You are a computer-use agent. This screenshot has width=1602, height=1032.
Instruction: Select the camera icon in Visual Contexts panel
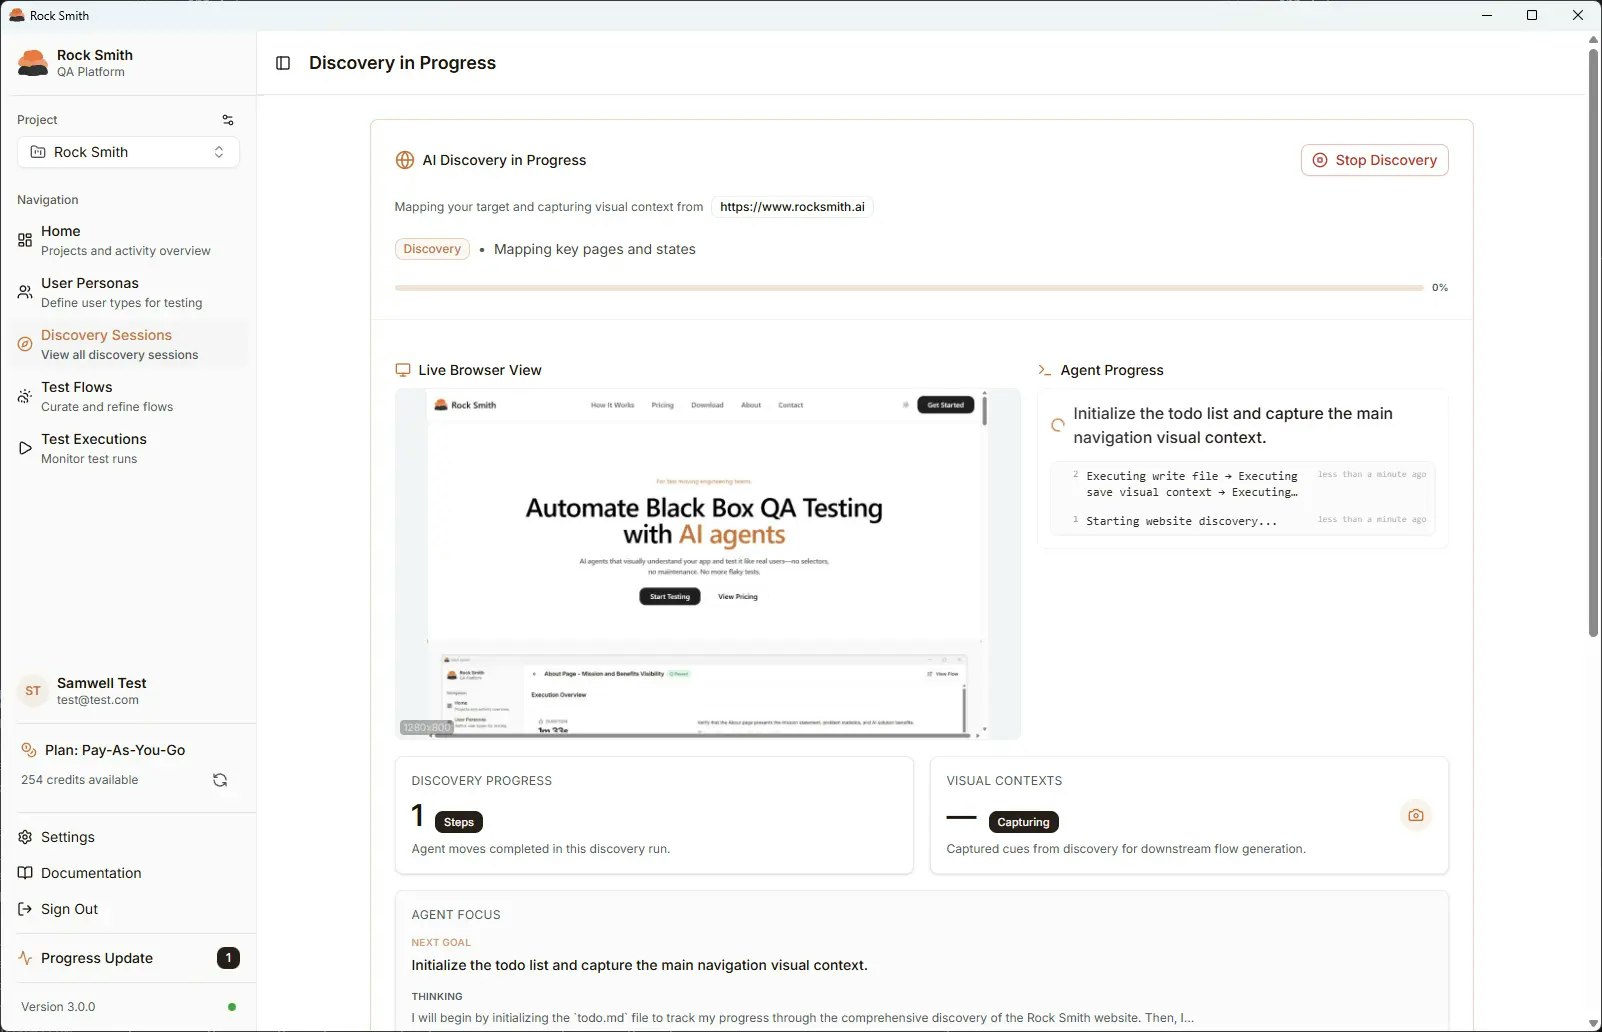pyautogui.click(x=1415, y=815)
